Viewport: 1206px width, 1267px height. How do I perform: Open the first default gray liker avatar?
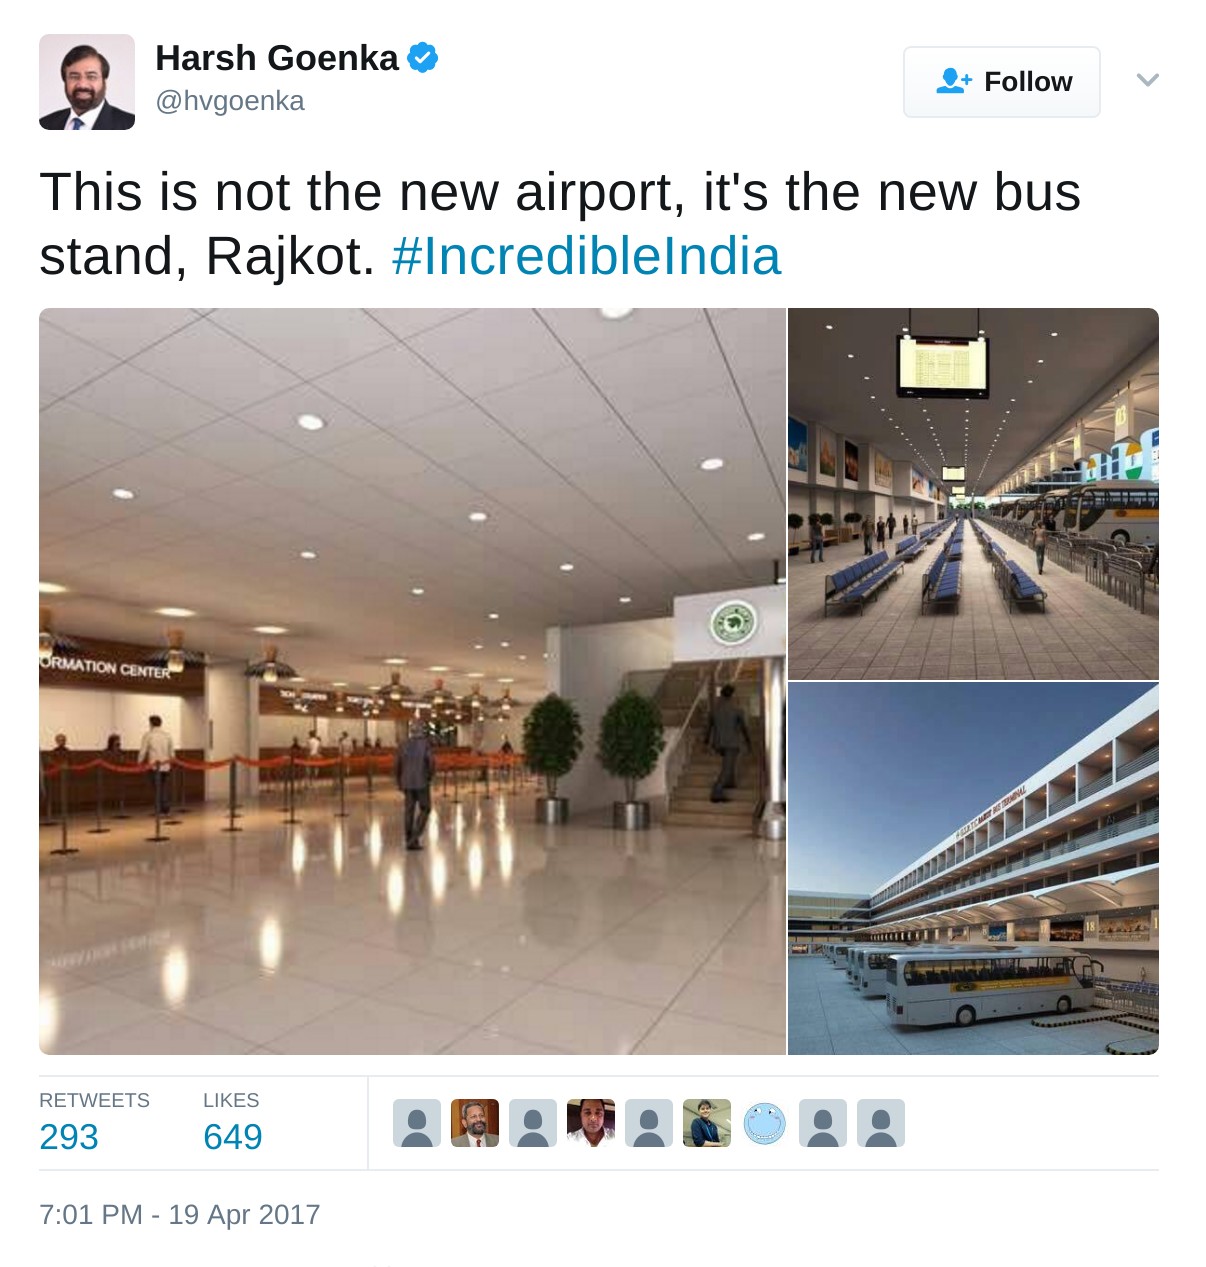[x=417, y=1123]
